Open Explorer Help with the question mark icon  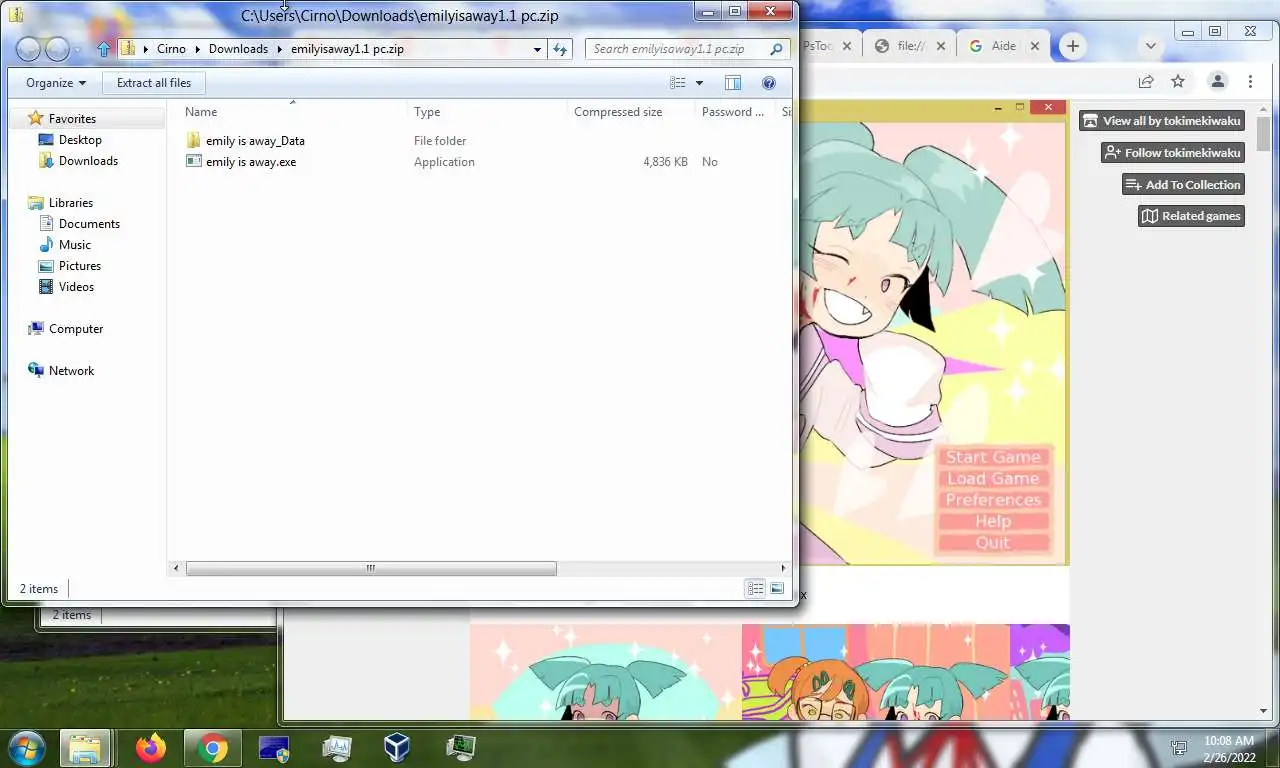coord(769,83)
